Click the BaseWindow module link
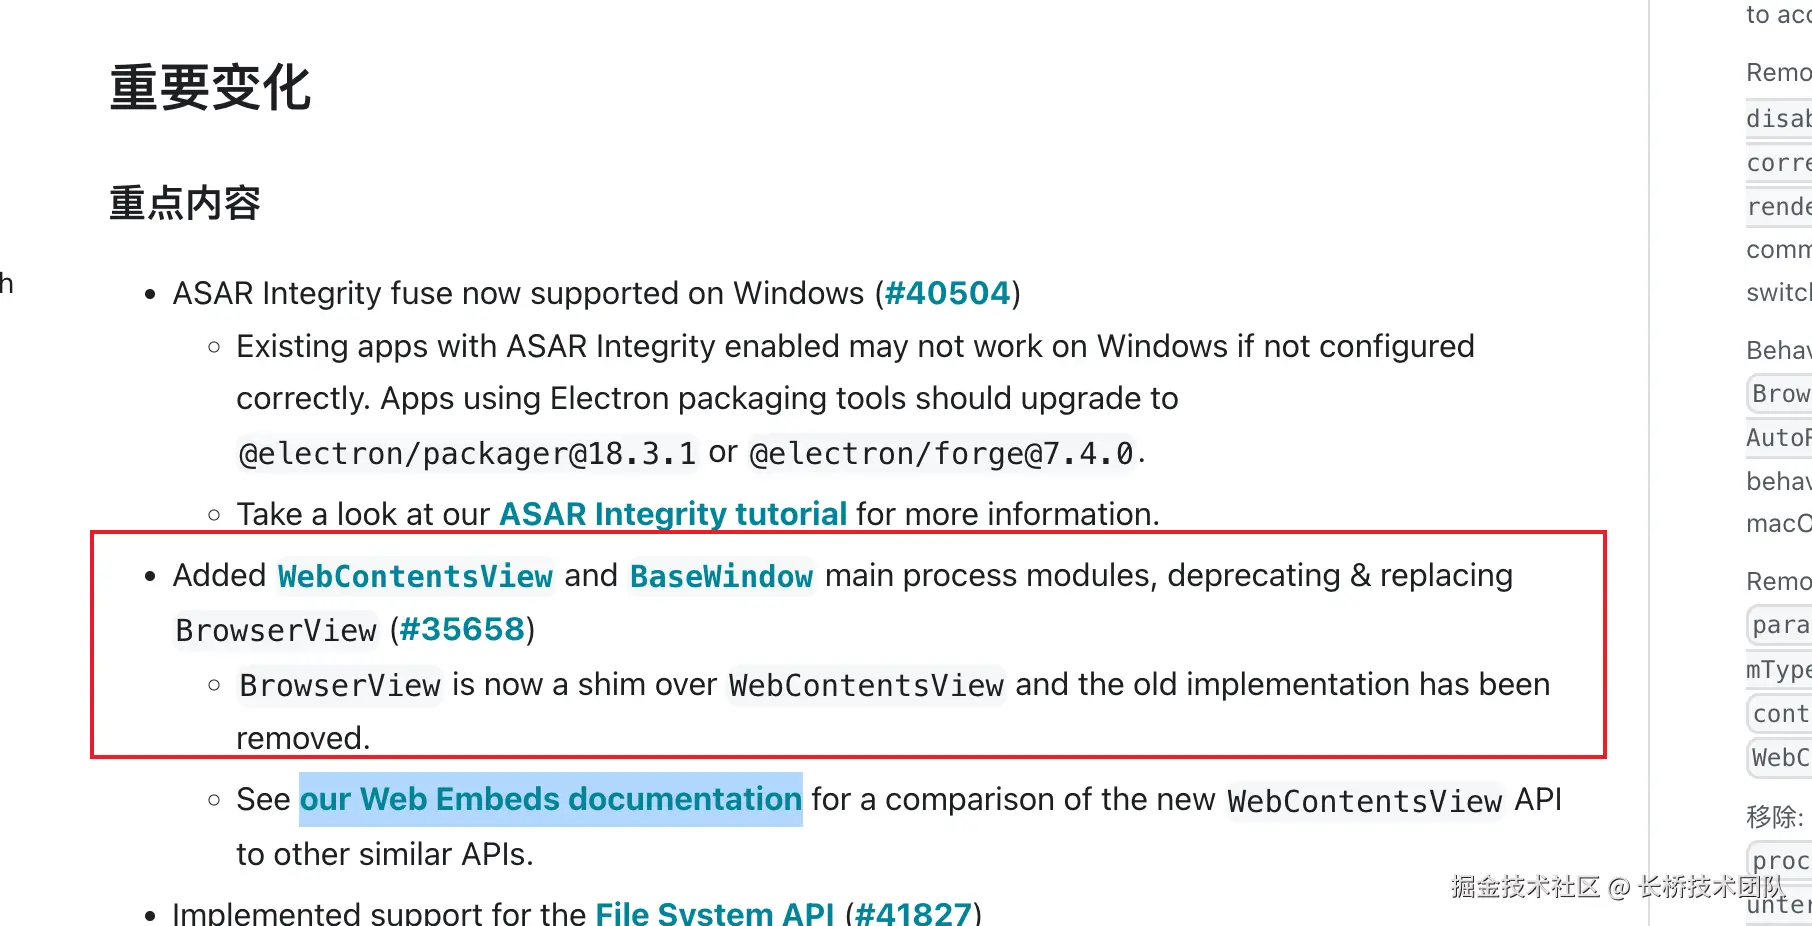This screenshot has height=926, width=1812. click(x=721, y=576)
